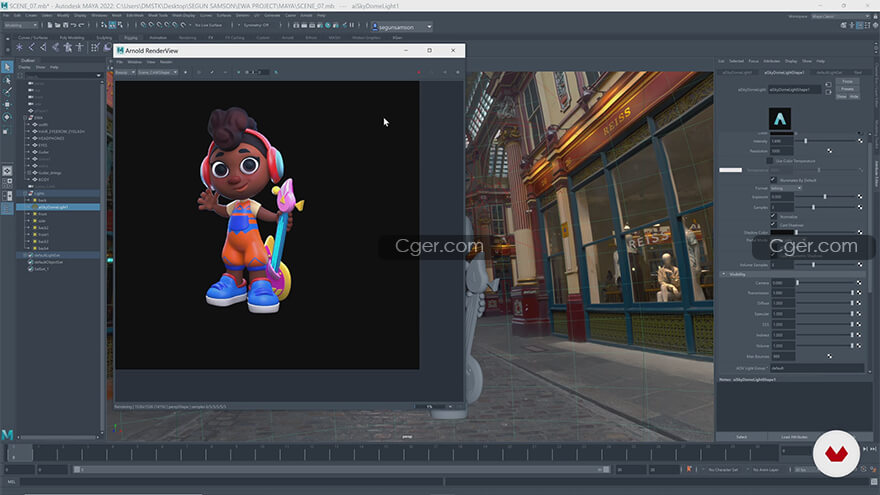Select the Lasso select tool

(7, 81)
